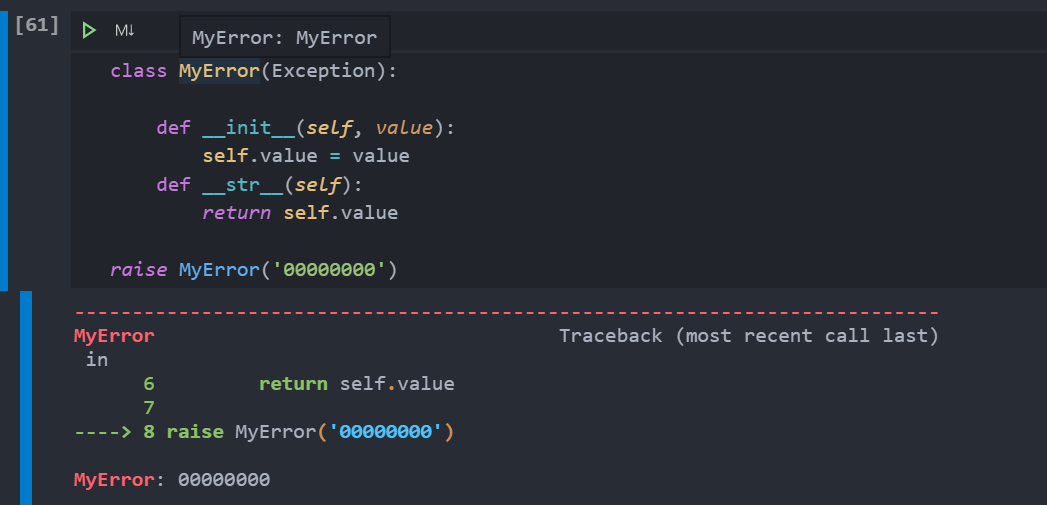The height and width of the screenshot is (505, 1047).
Task: Click the raise keyword in the code cell
Action: tap(138, 270)
